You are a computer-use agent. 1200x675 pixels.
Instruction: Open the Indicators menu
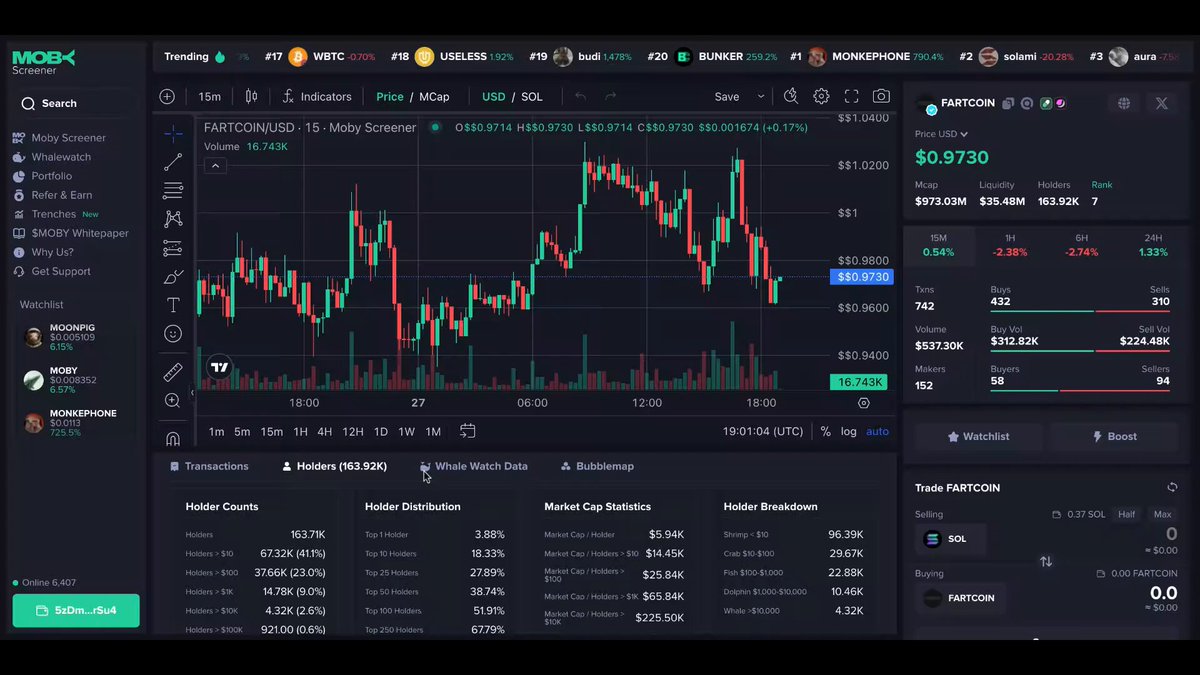tap(317, 97)
